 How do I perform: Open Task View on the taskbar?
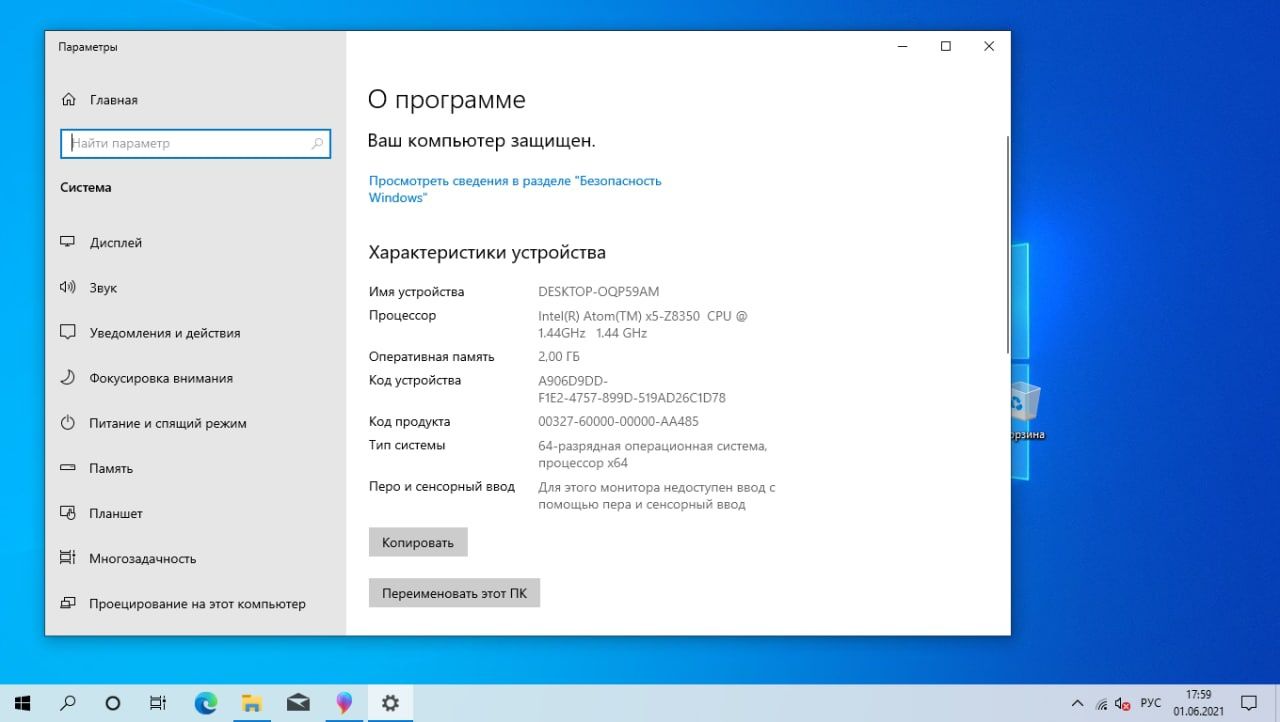tap(158, 703)
